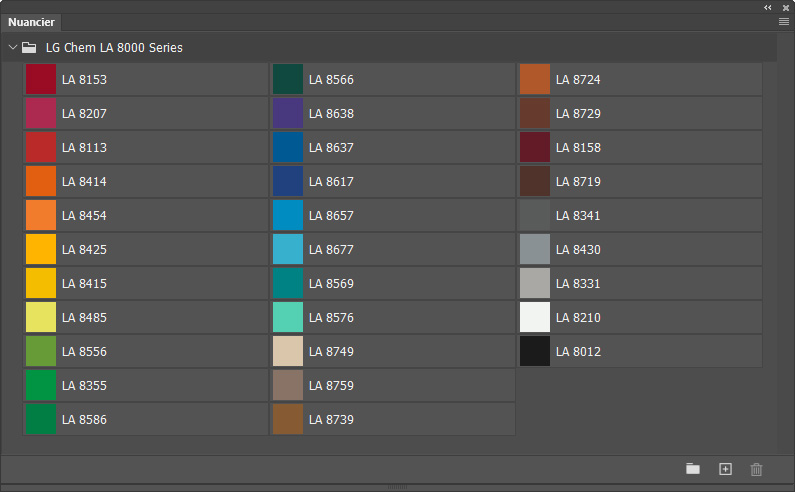Collapse the LG Chem LA 8000 Series group
795x492 pixels.
[13, 47]
